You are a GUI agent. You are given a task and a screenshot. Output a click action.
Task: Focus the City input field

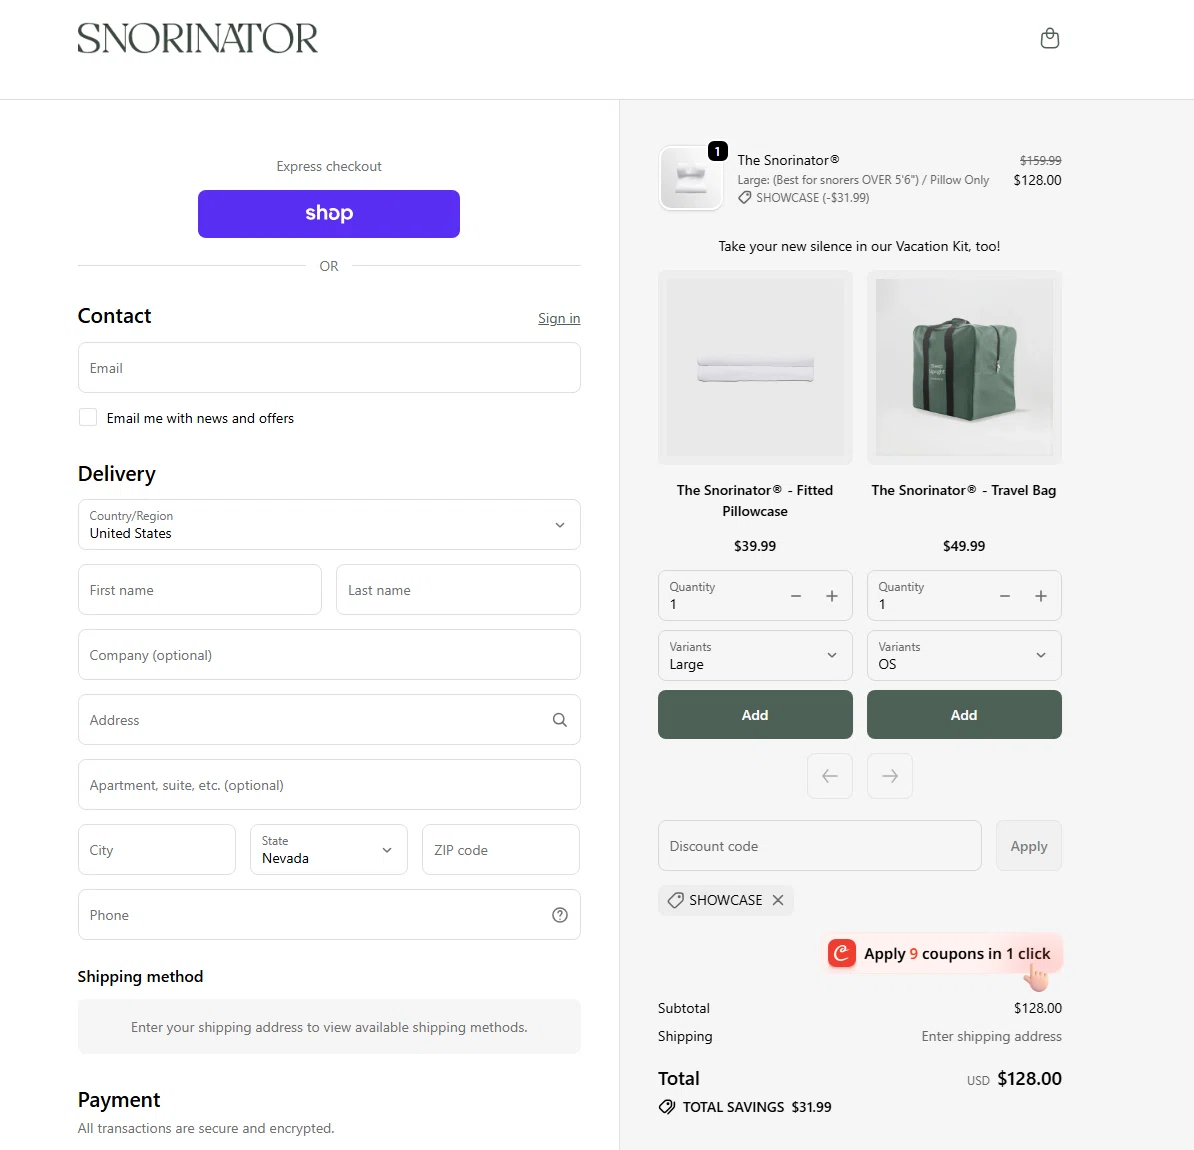tap(157, 849)
